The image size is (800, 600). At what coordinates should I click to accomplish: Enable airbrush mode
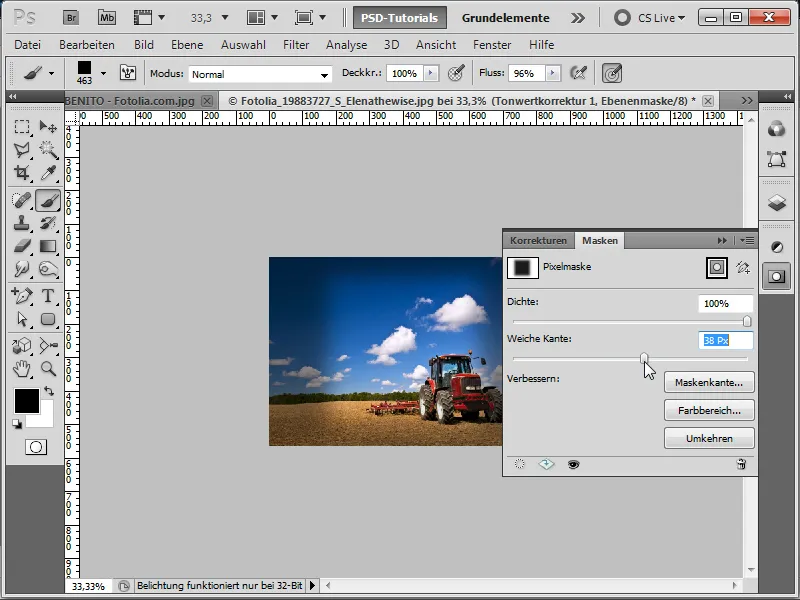tap(578, 73)
